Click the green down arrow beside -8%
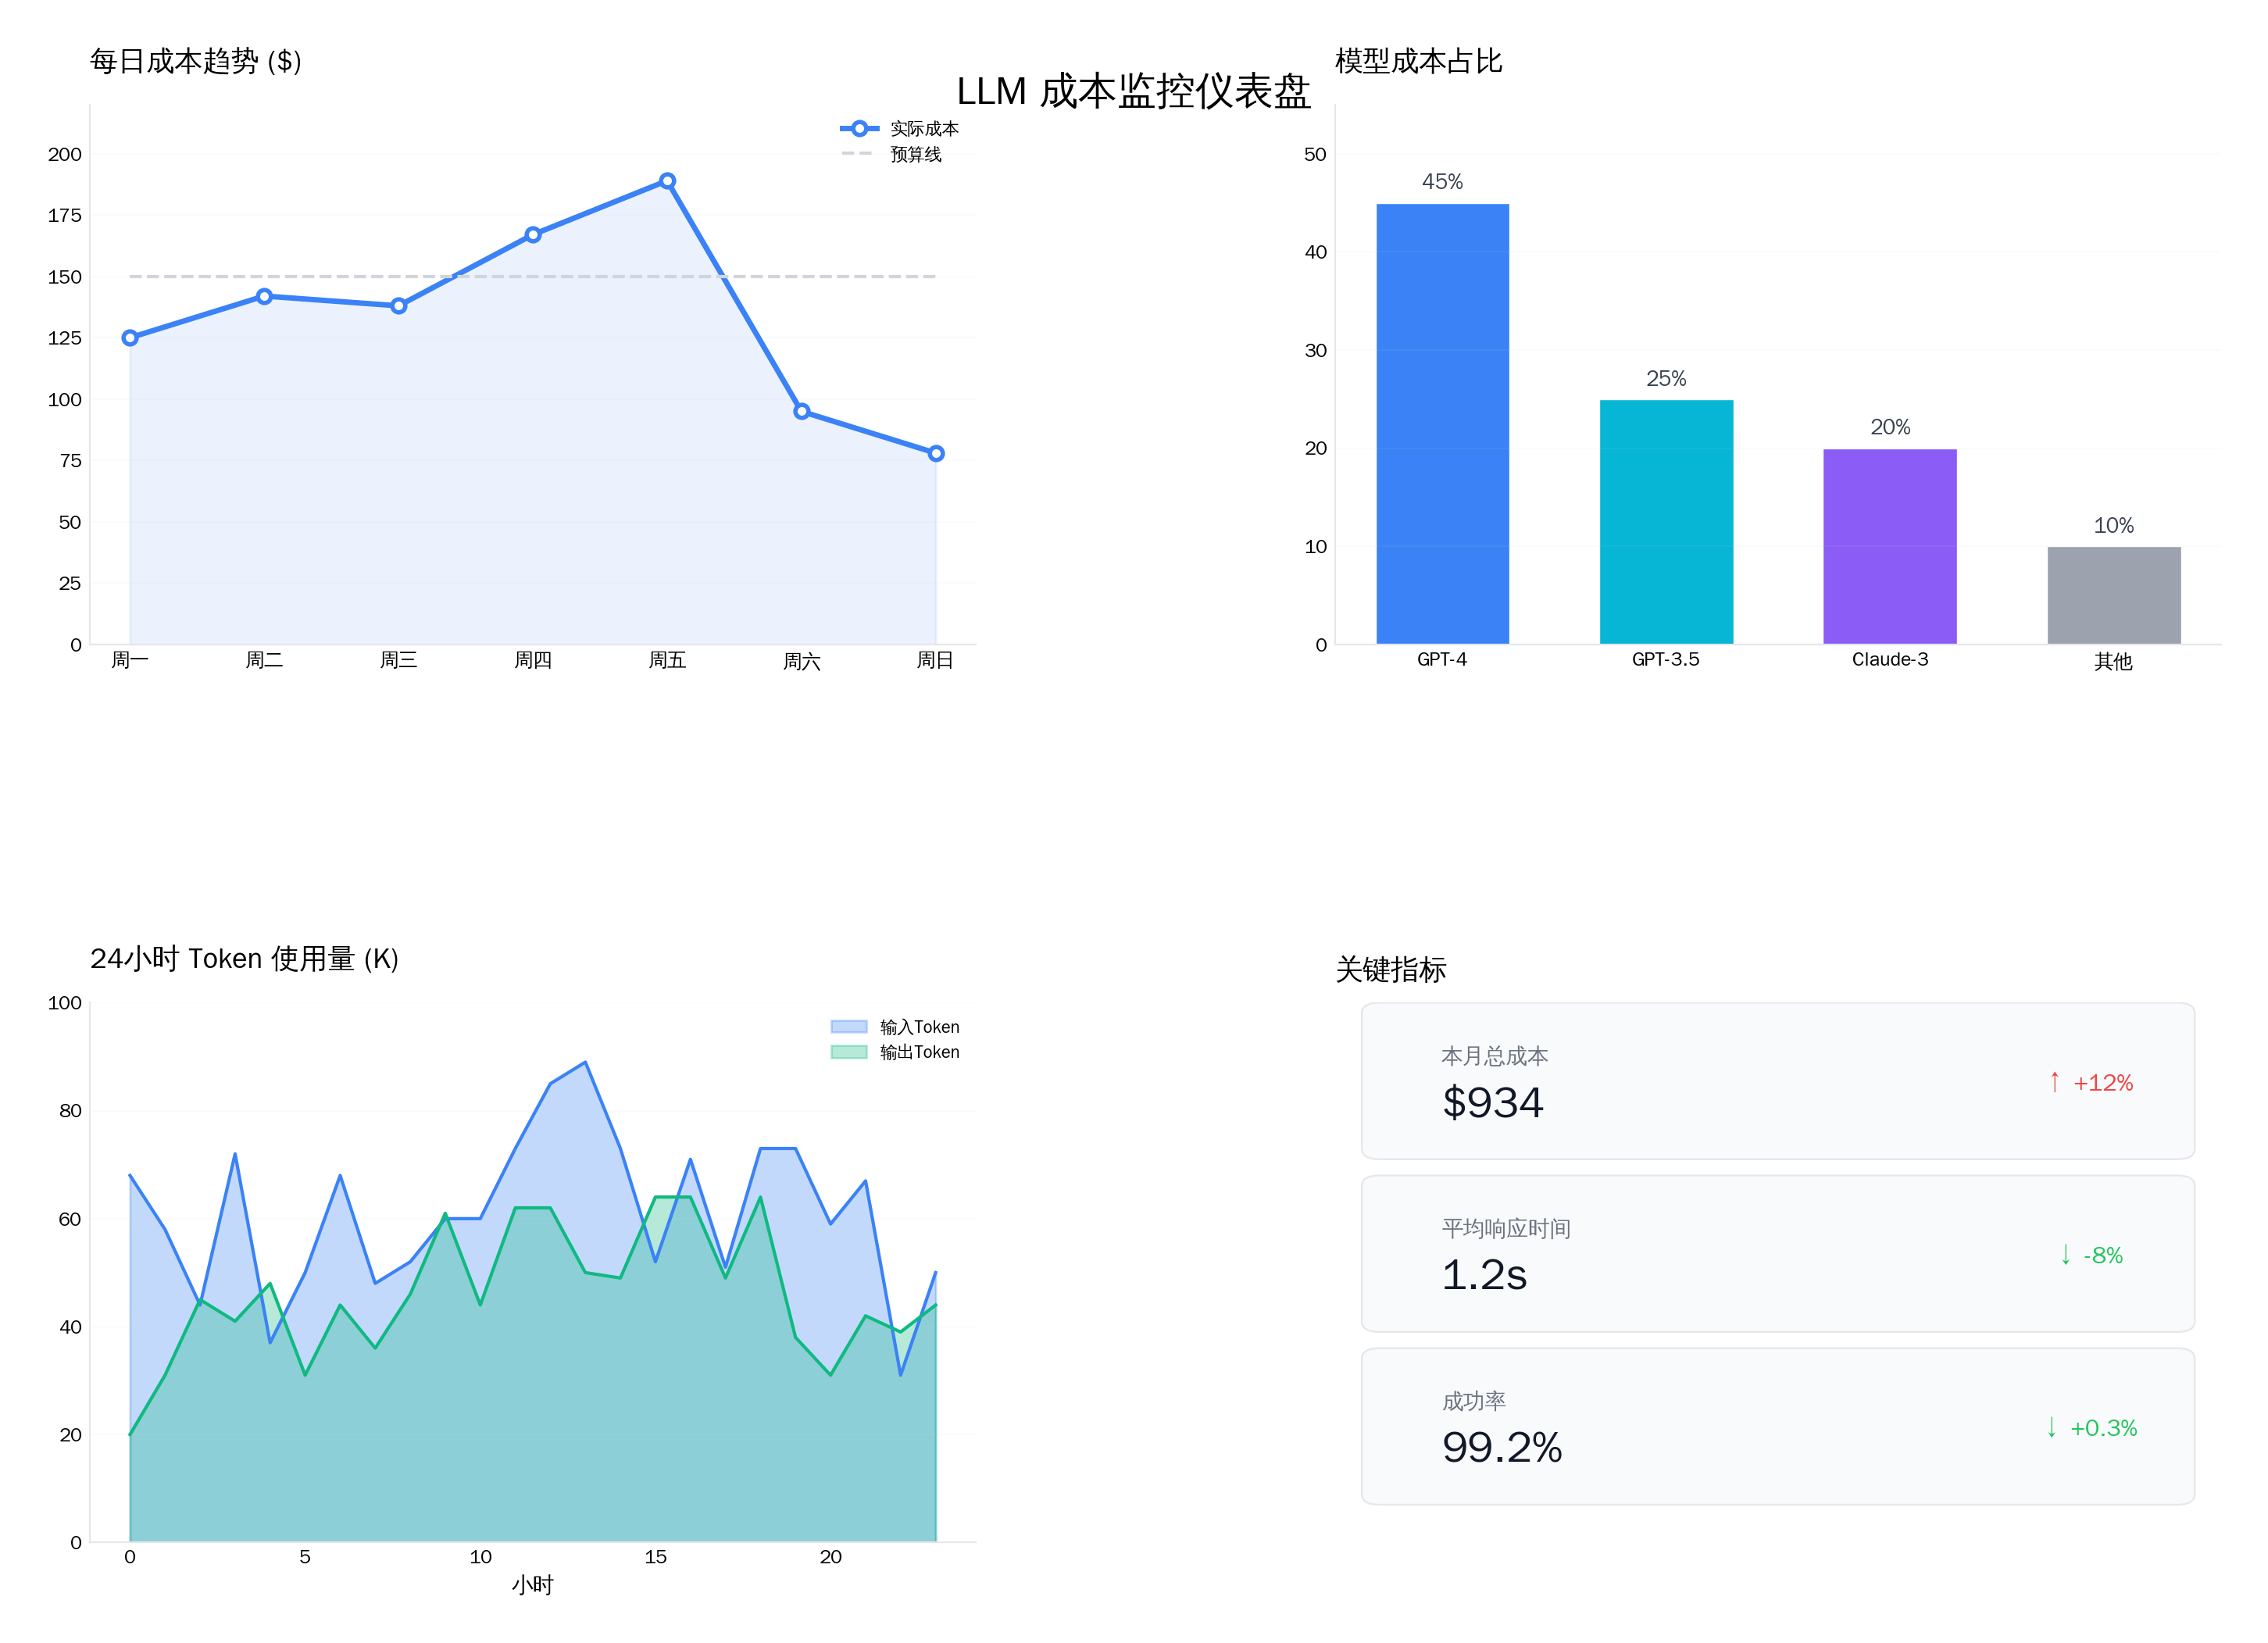The width and height of the screenshot is (2268, 1643). pos(2065,1254)
